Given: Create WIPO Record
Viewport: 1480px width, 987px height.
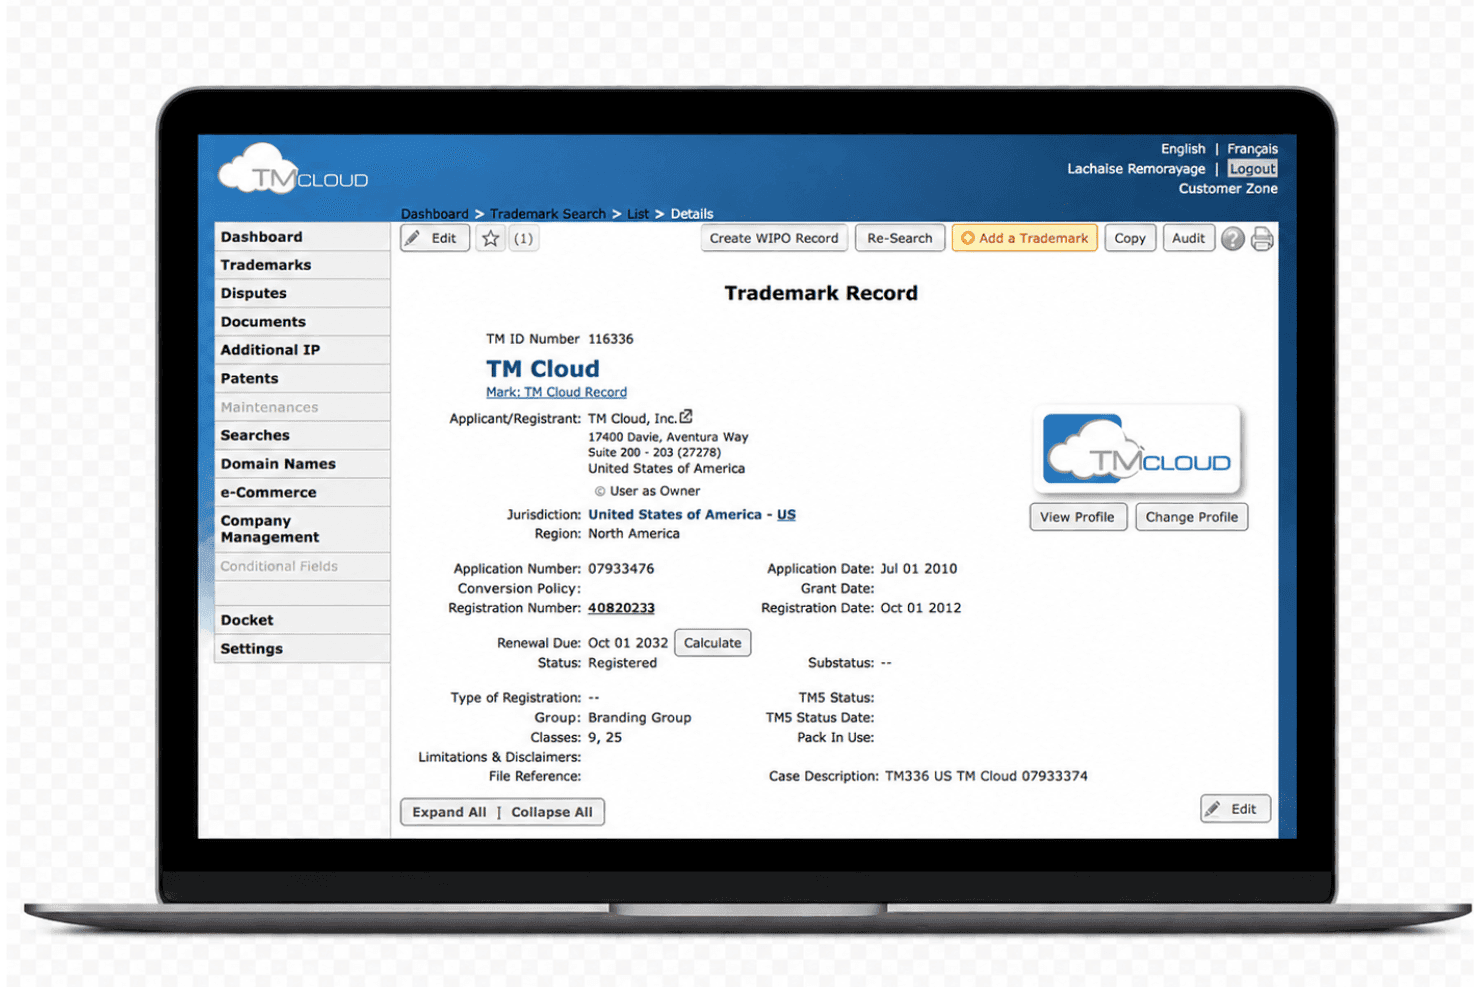Looking at the screenshot, I should [774, 238].
